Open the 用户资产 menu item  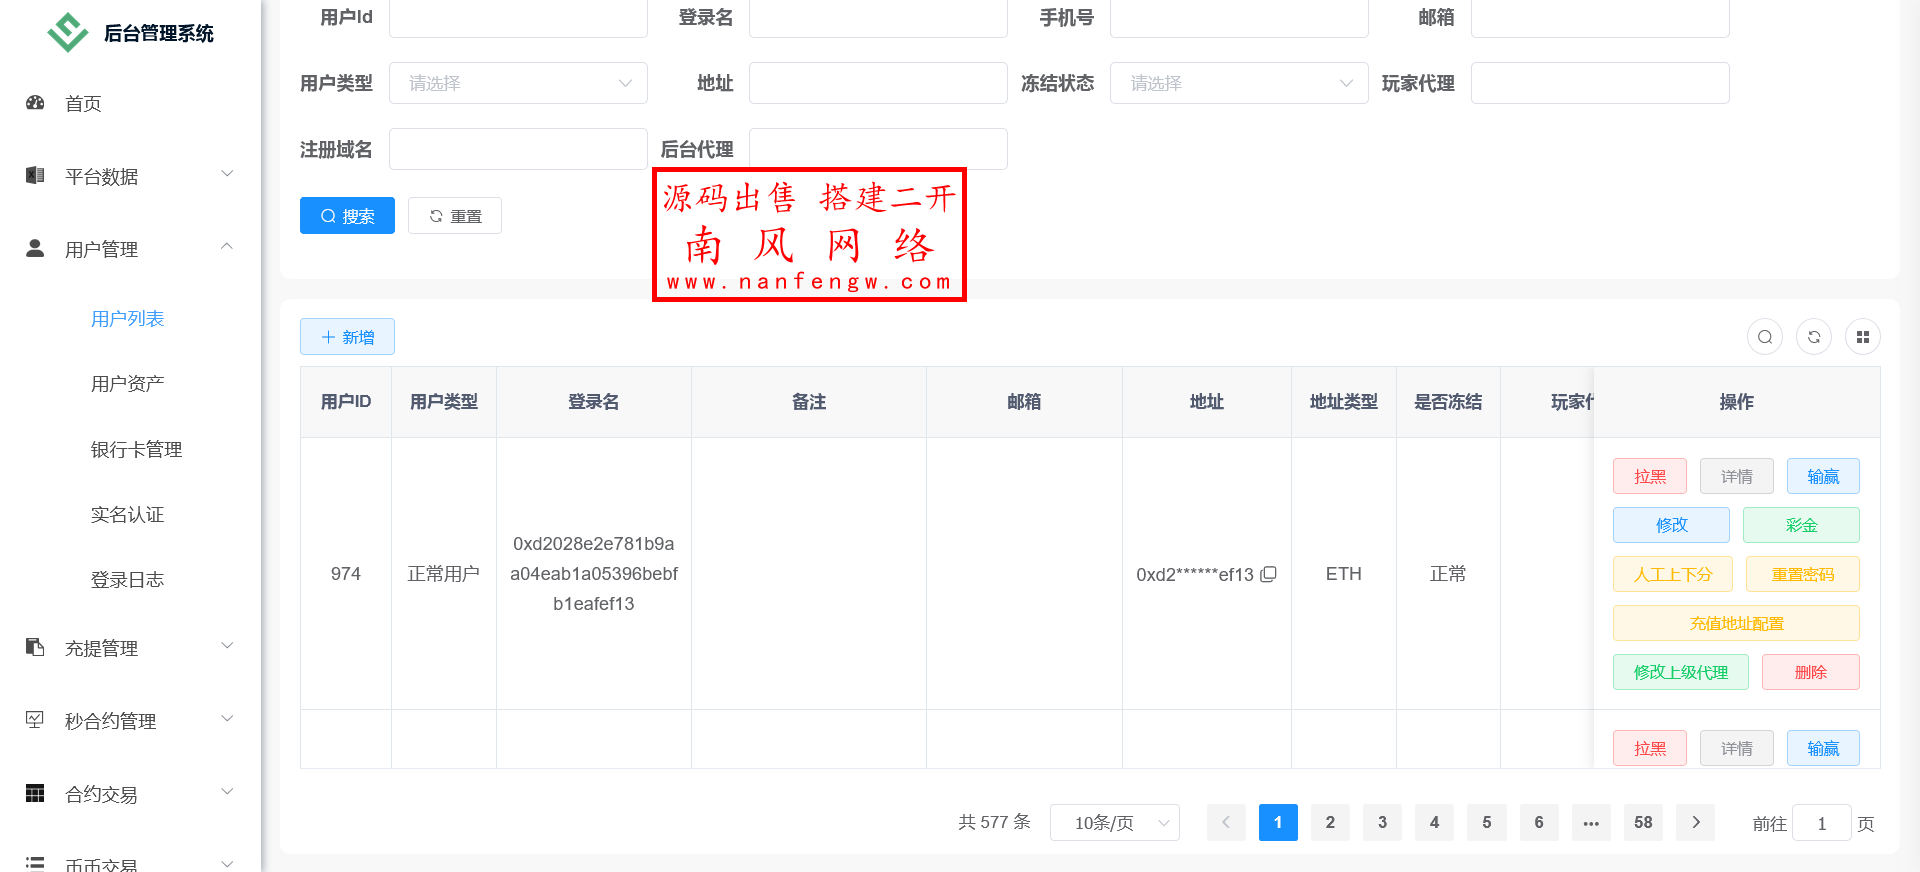click(x=128, y=384)
